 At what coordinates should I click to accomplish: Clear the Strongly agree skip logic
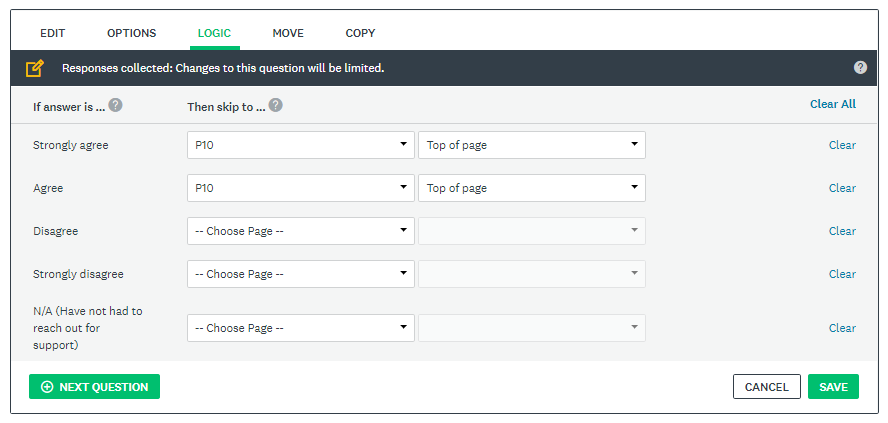[x=842, y=145]
